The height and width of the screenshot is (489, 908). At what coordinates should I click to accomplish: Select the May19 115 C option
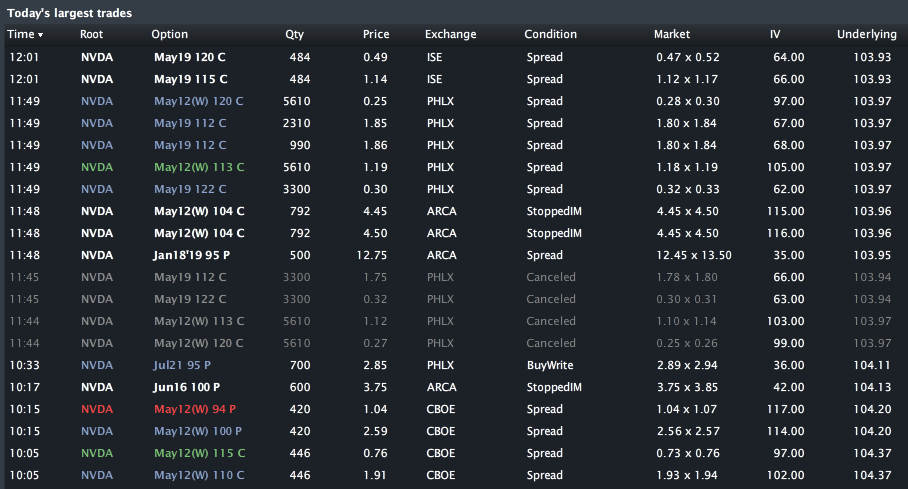(x=191, y=79)
